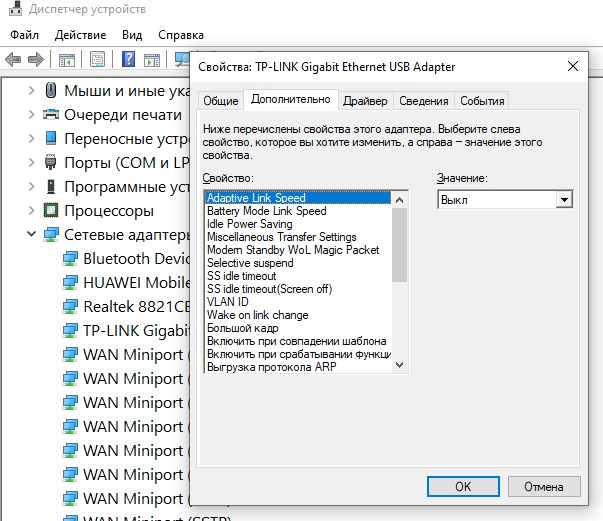603x521 pixels.
Task: Click the Отмена button
Action: point(544,486)
